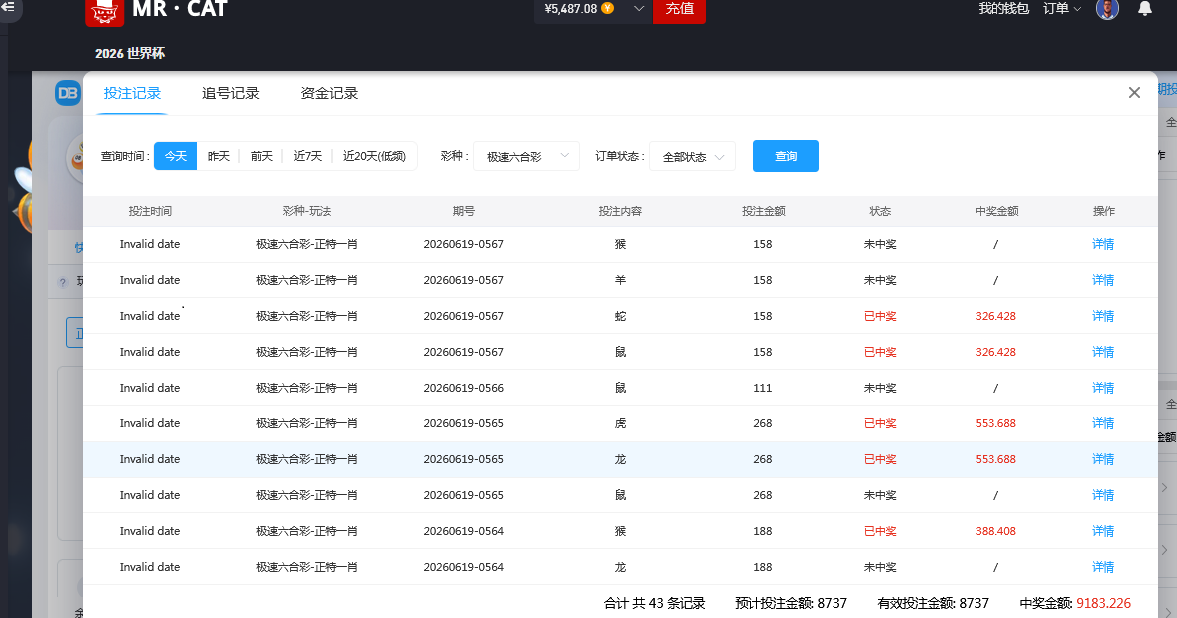Click the coin icon next to balance

click(x=608, y=8)
